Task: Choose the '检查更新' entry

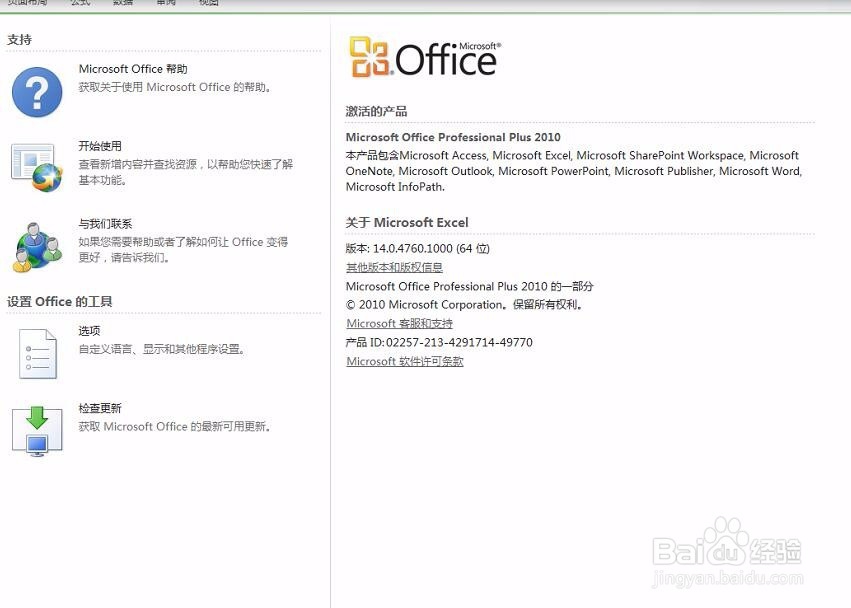Action: [x=100, y=408]
